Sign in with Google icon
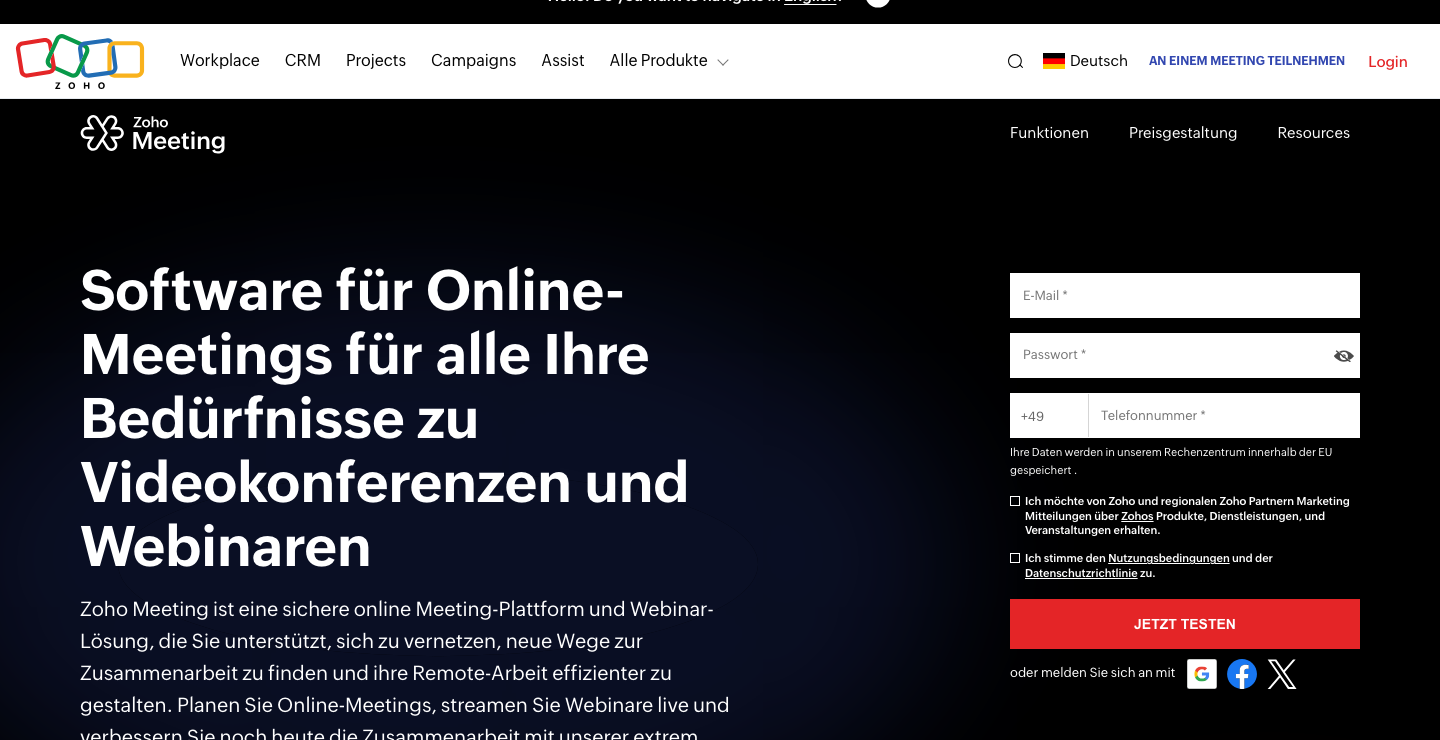The image size is (1440, 740). [1202, 674]
